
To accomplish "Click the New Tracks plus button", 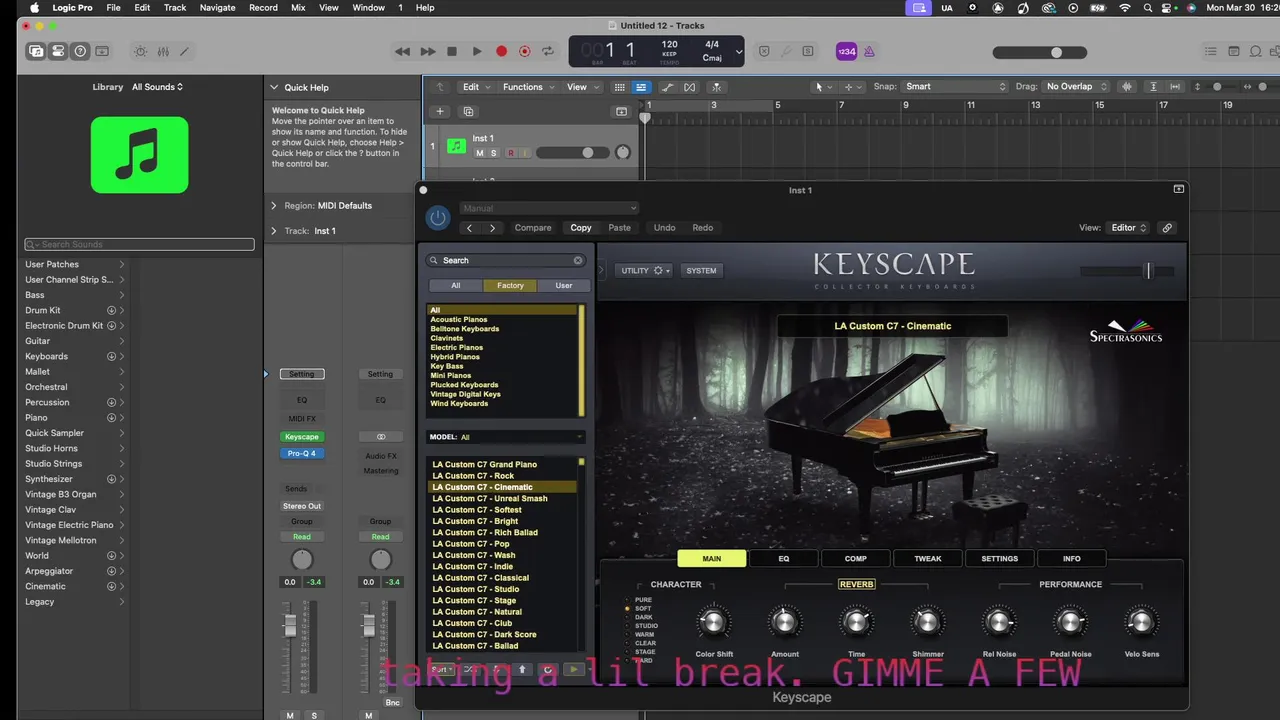I will [440, 111].
